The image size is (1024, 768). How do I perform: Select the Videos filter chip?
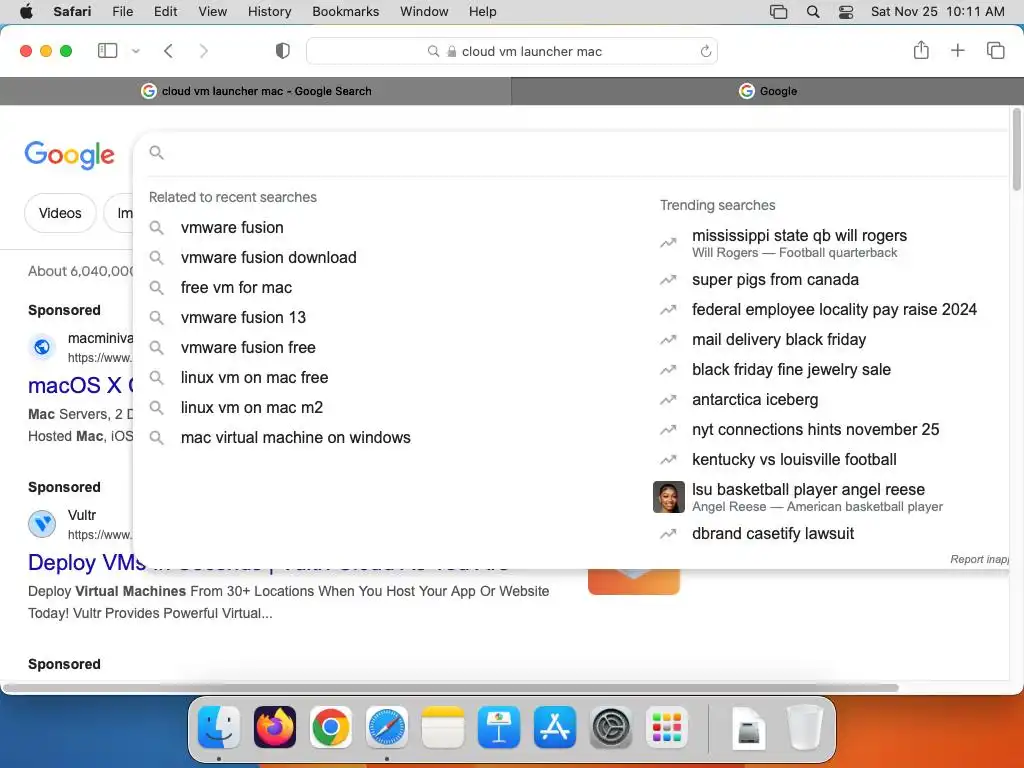click(60, 213)
